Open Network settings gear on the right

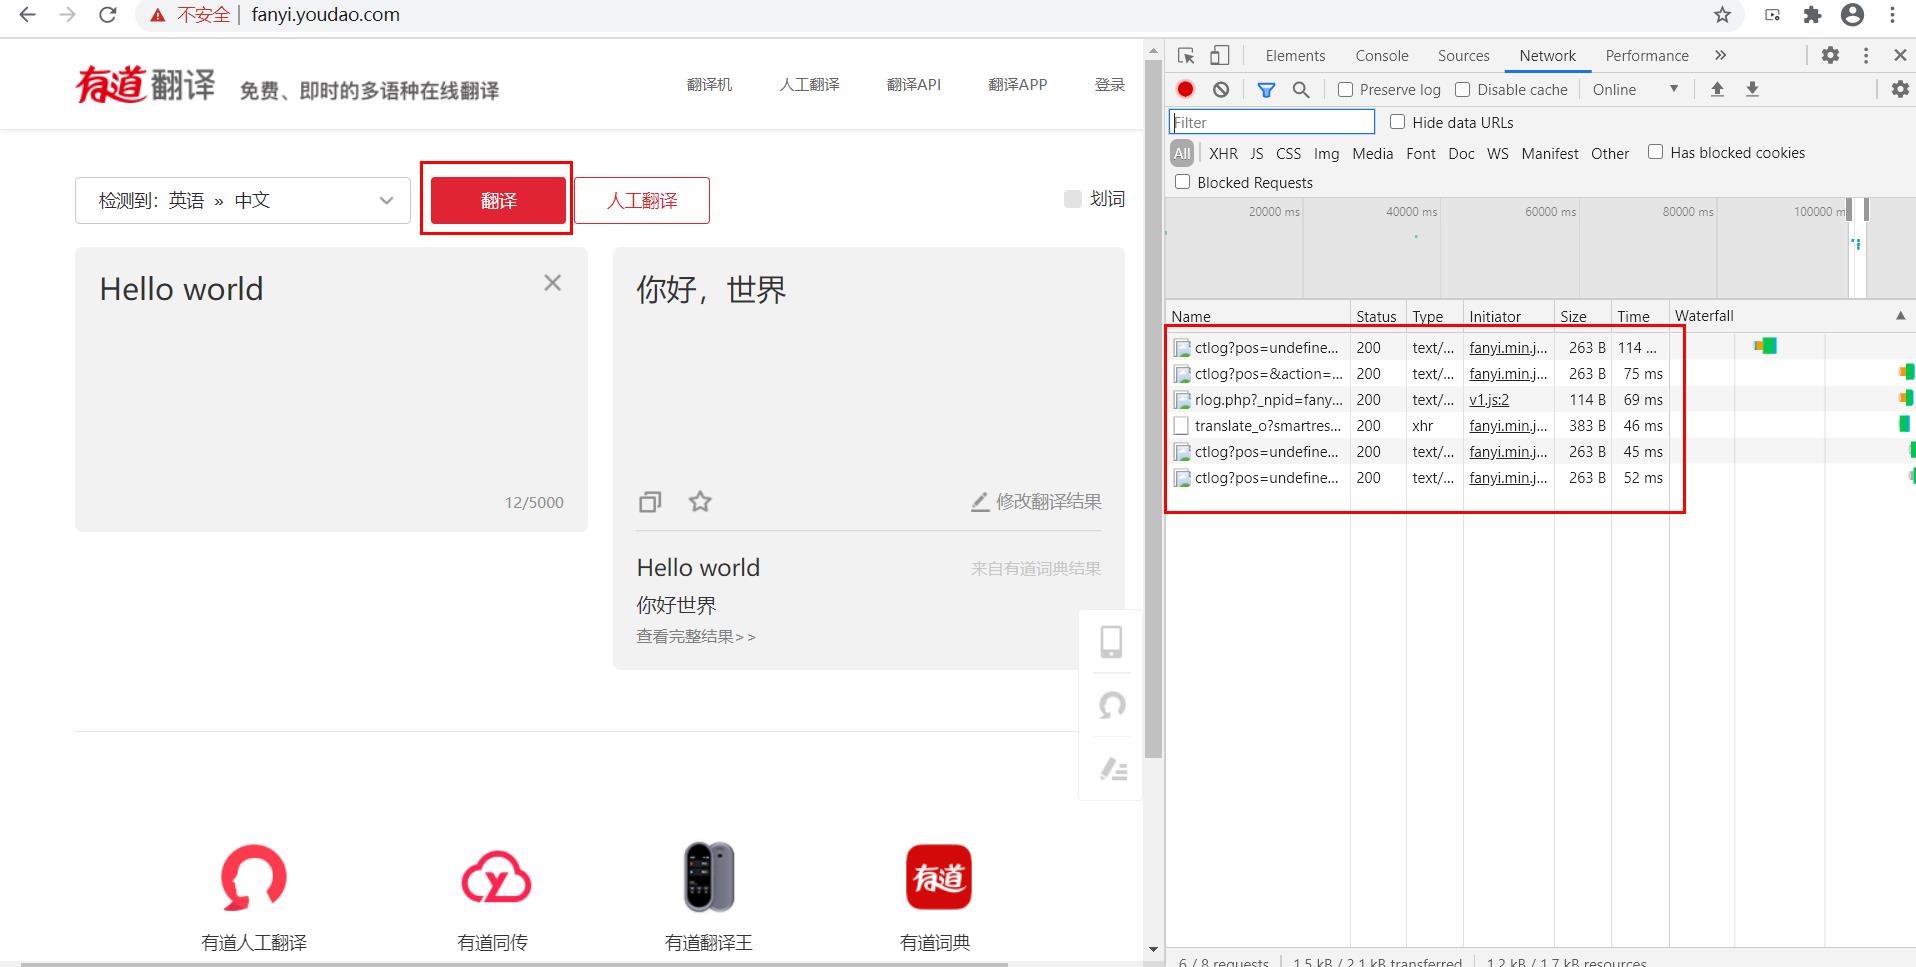coord(1900,89)
